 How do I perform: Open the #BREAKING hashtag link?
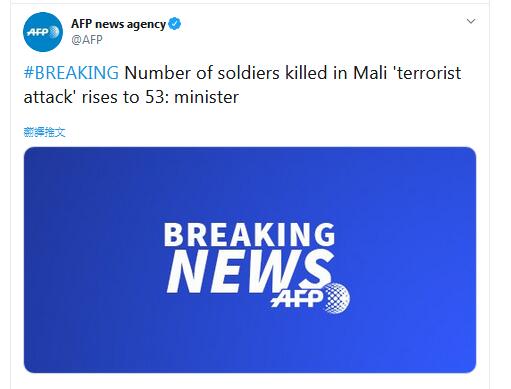pos(71,73)
